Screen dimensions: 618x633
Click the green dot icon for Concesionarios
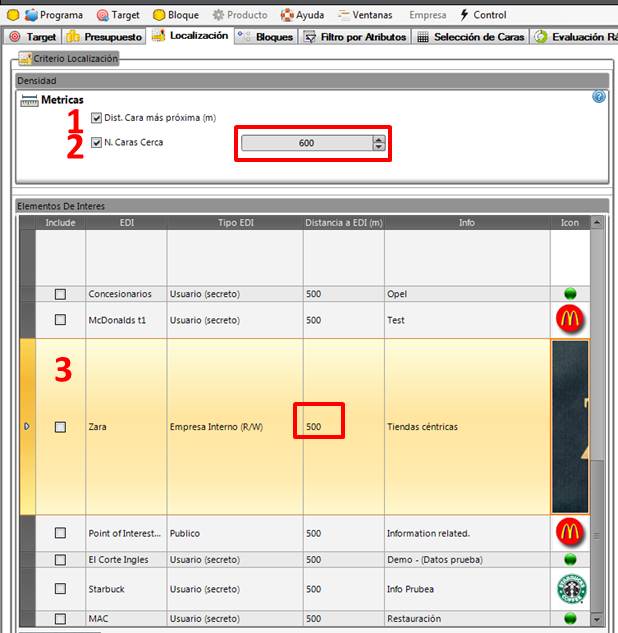pyautogui.click(x=570, y=294)
